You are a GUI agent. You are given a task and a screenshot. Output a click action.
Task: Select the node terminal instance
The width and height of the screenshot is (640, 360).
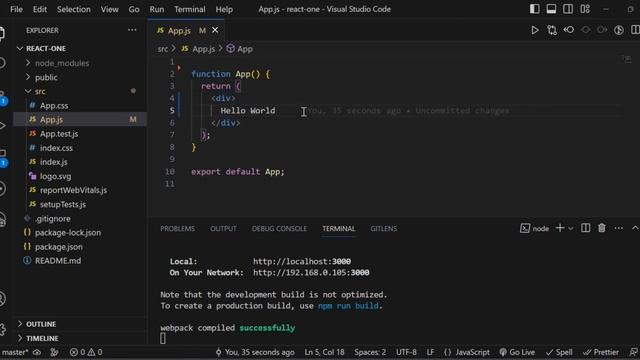pos(534,229)
